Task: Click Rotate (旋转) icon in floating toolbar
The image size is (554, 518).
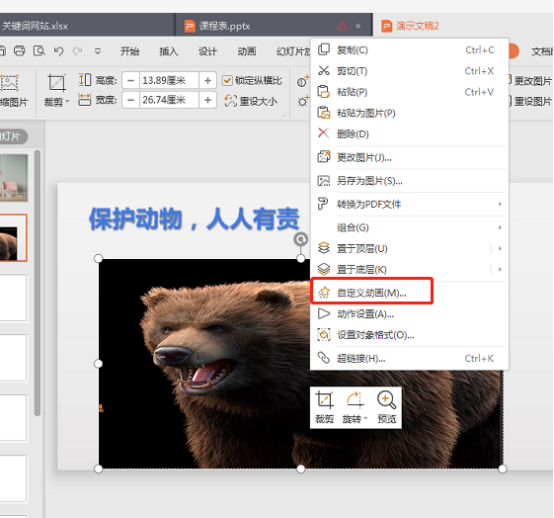Action: 354,400
